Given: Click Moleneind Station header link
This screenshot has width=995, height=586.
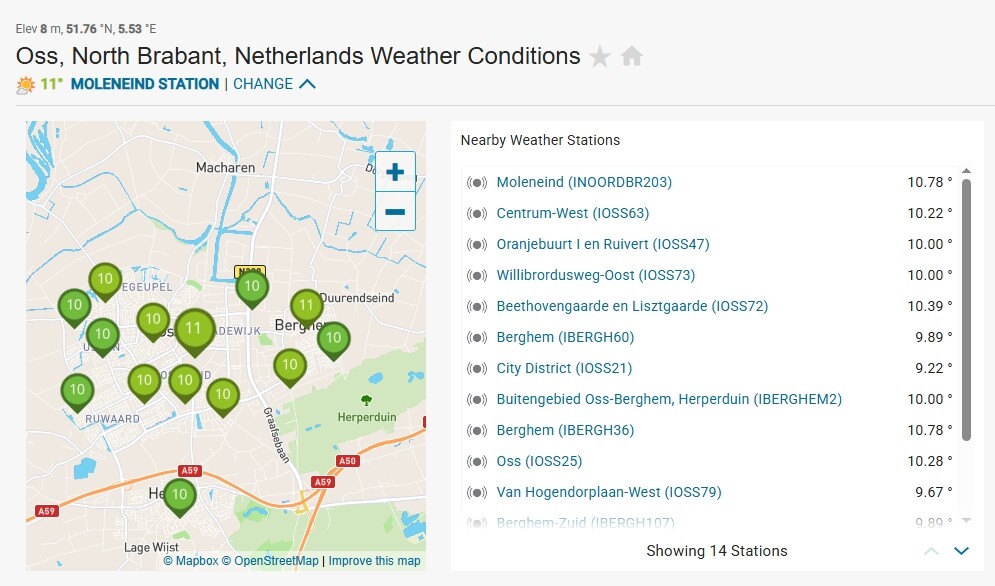Looking at the screenshot, I should coord(145,84).
